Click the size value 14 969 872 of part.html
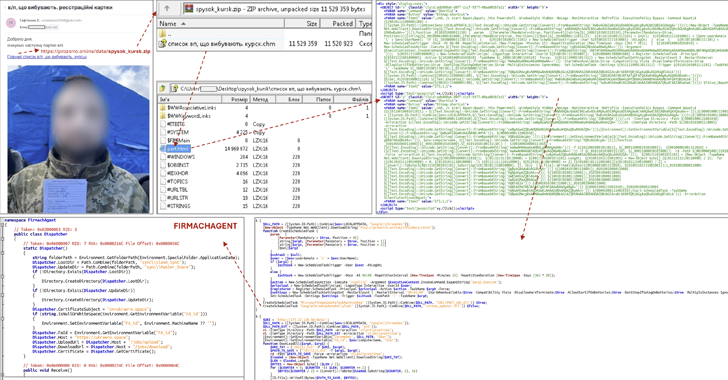The height and width of the screenshot is (380, 728). (236, 149)
